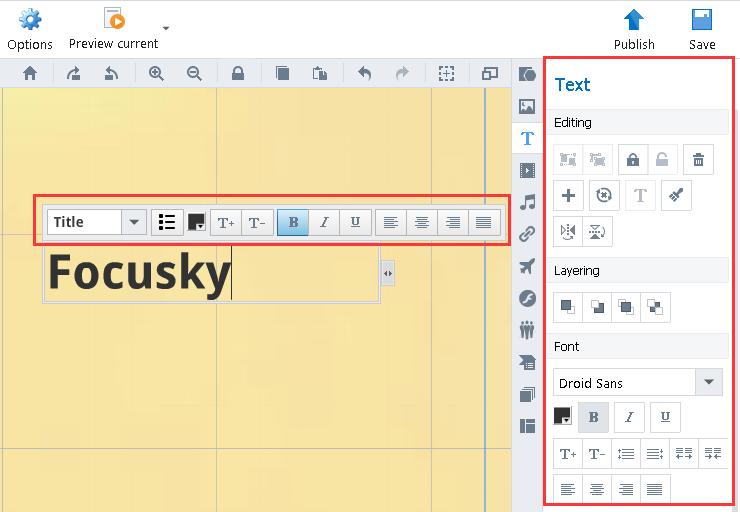Viewport: 740px width, 512px height.
Task: Open font color swatch in Text panel
Action: (x=563, y=417)
